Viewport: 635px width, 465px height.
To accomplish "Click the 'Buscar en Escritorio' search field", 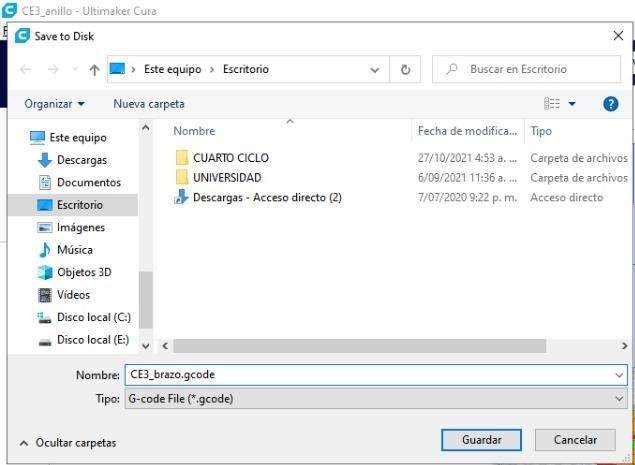I will [526, 69].
